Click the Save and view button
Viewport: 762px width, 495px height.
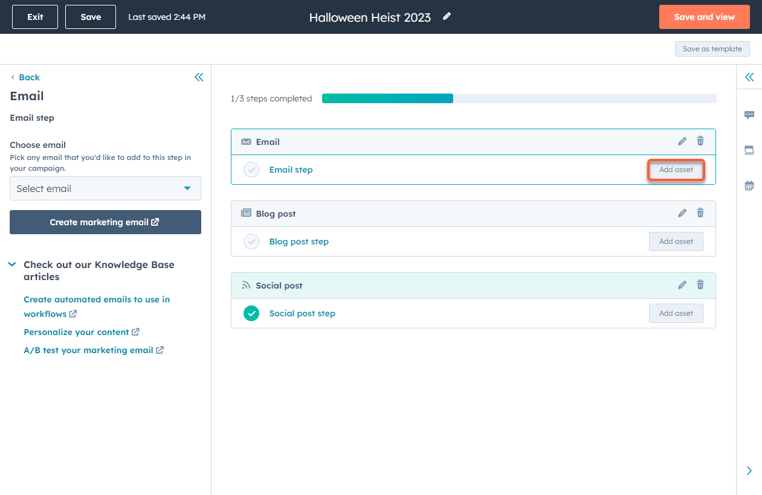pyautogui.click(x=704, y=17)
